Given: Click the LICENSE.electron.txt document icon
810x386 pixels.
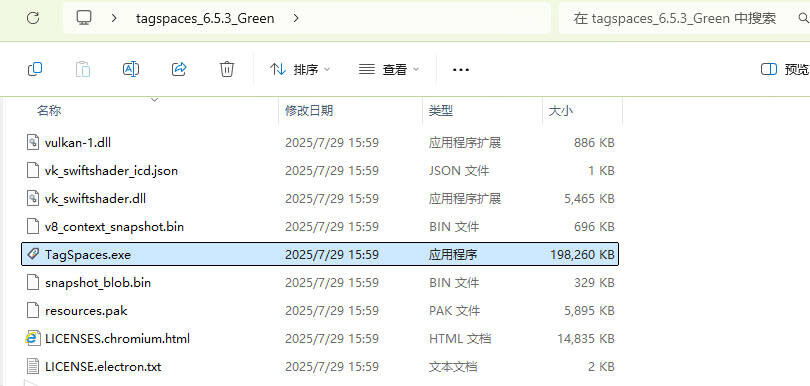Looking at the screenshot, I should [33, 367].
